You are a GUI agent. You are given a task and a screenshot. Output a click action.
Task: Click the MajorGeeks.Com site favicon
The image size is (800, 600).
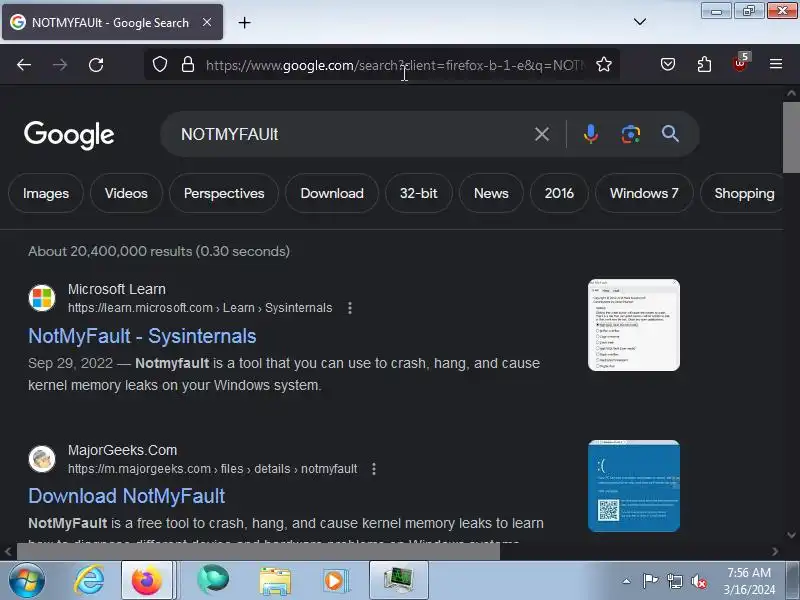42,459
